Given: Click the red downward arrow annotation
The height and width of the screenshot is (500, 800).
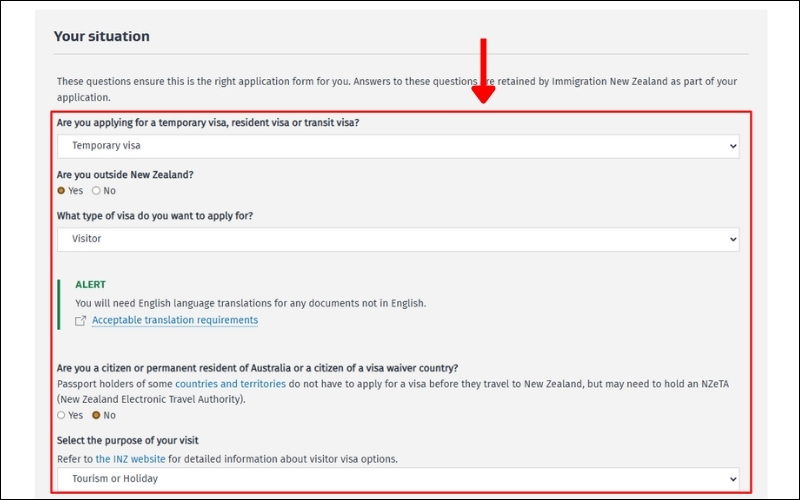Looking at the screenshot, I should pos(483,72).
